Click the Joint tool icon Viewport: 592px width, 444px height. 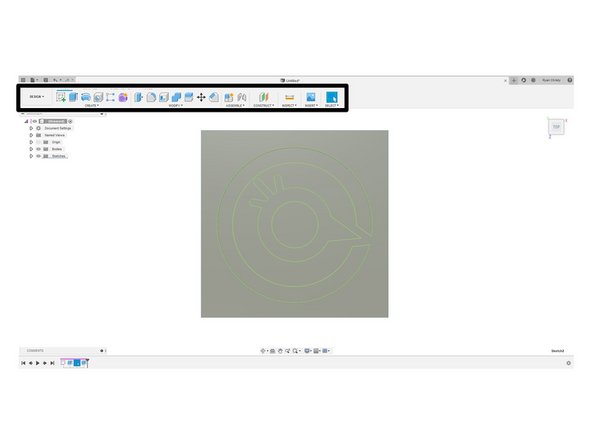coord(242,97)
